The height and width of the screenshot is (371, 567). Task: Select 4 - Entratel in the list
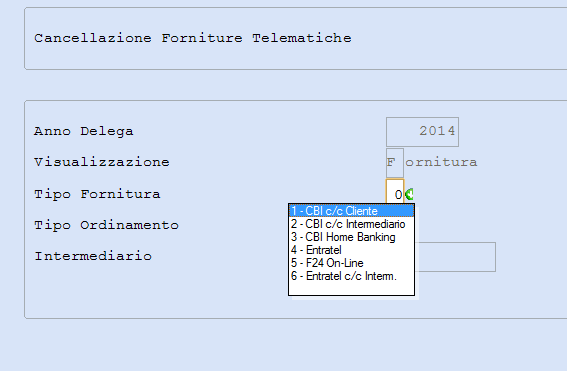(351, 250)
